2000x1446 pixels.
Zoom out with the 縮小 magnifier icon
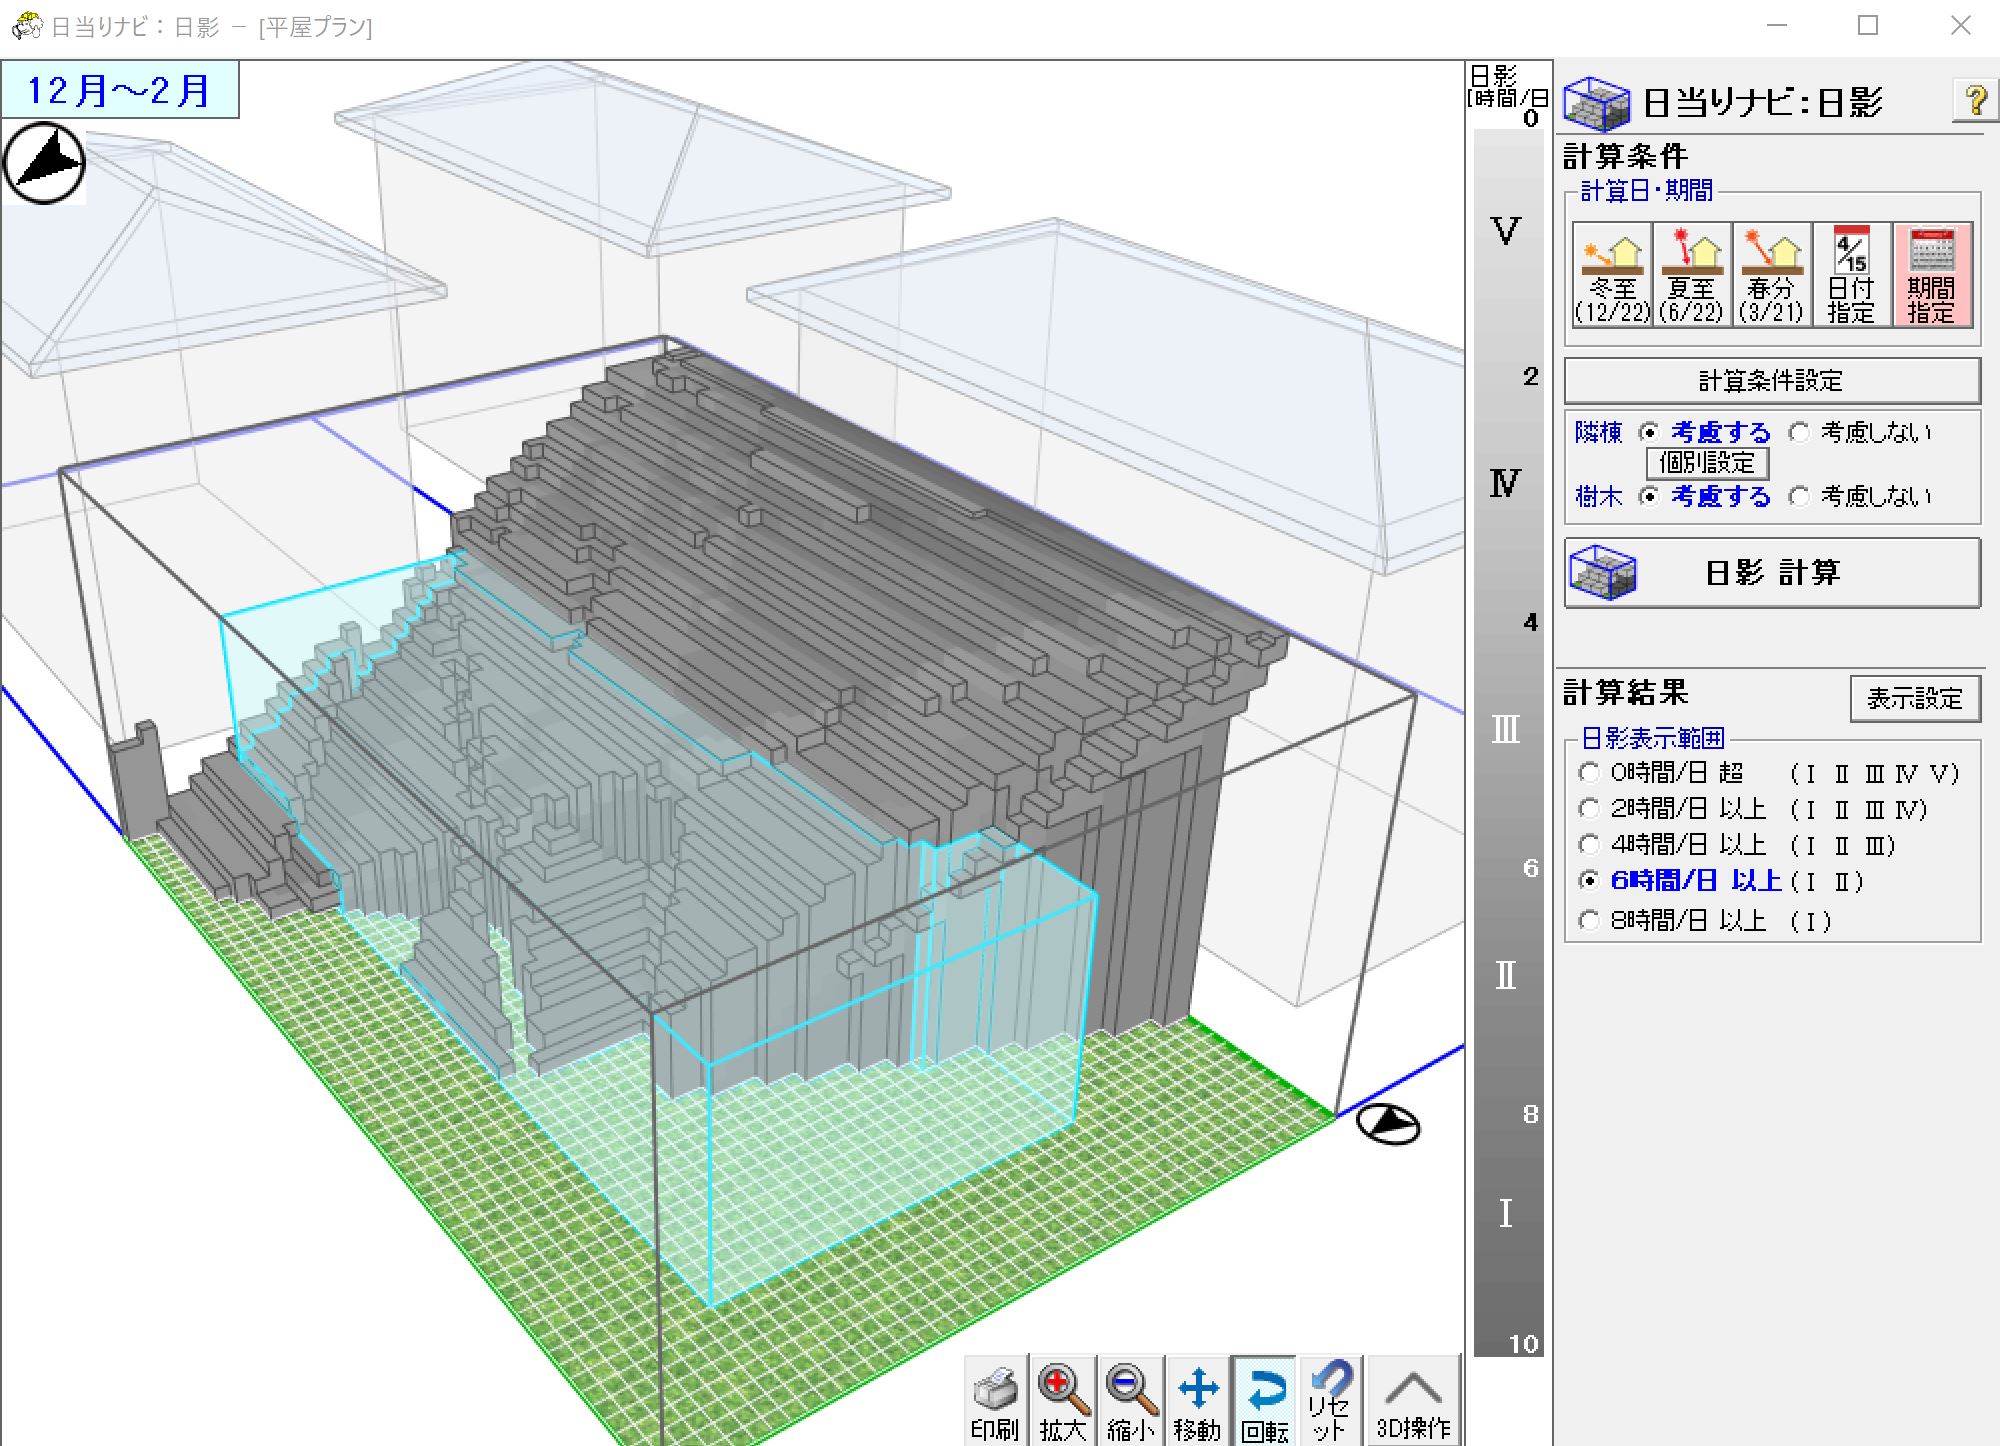pos(1130,1400)
